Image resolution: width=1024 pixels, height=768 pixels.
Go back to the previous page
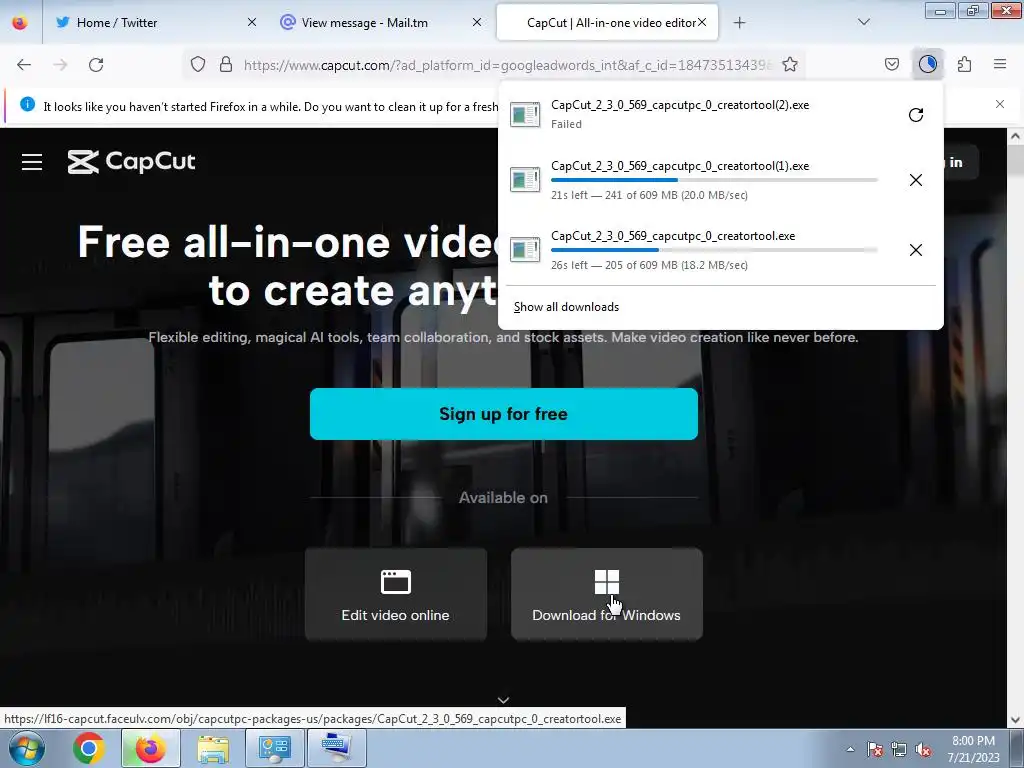[24, 65]
